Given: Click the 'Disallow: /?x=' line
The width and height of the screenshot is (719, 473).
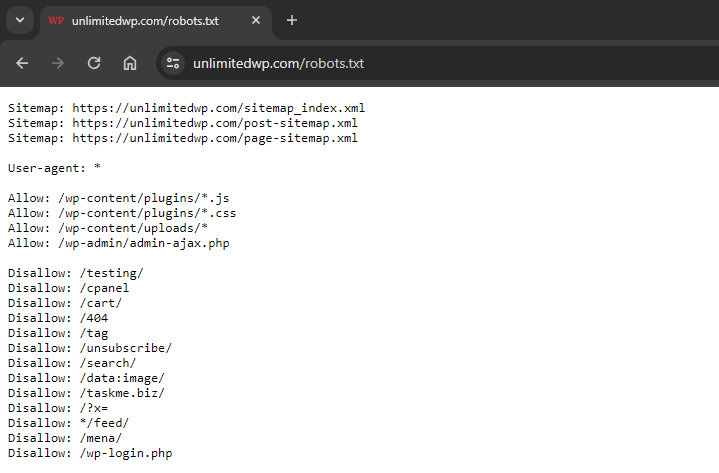Looking at the screenshot, I should [58, 408].
